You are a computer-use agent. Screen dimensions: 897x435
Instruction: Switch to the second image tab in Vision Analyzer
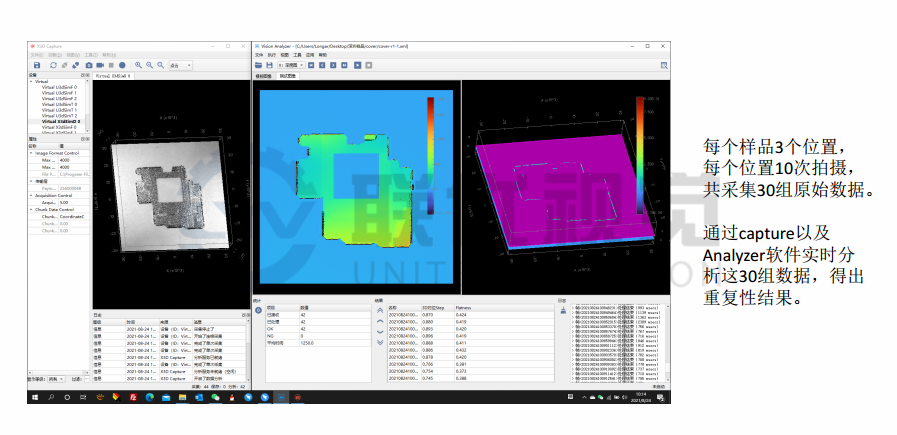pos(288,75)
